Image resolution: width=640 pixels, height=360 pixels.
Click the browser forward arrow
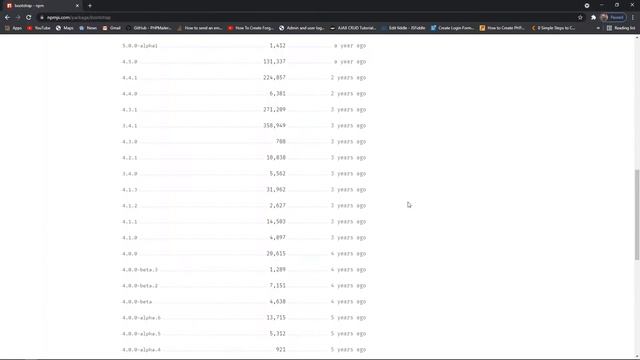click(18, 18)
